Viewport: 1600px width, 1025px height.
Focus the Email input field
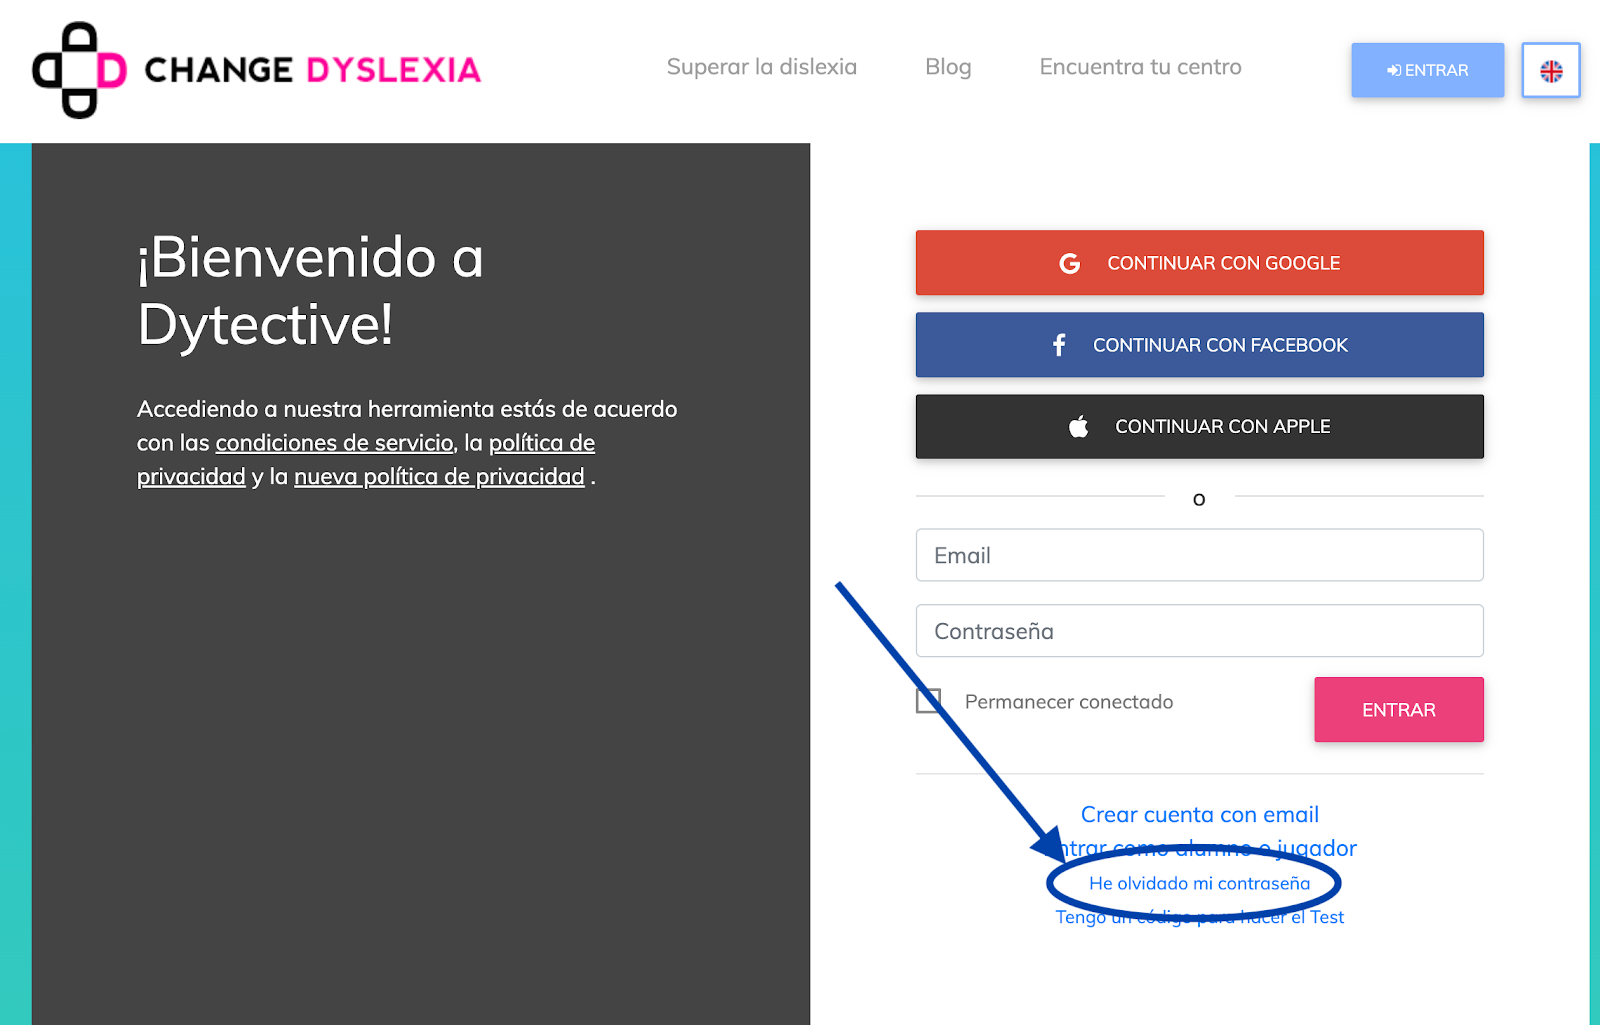point(1199,555)
